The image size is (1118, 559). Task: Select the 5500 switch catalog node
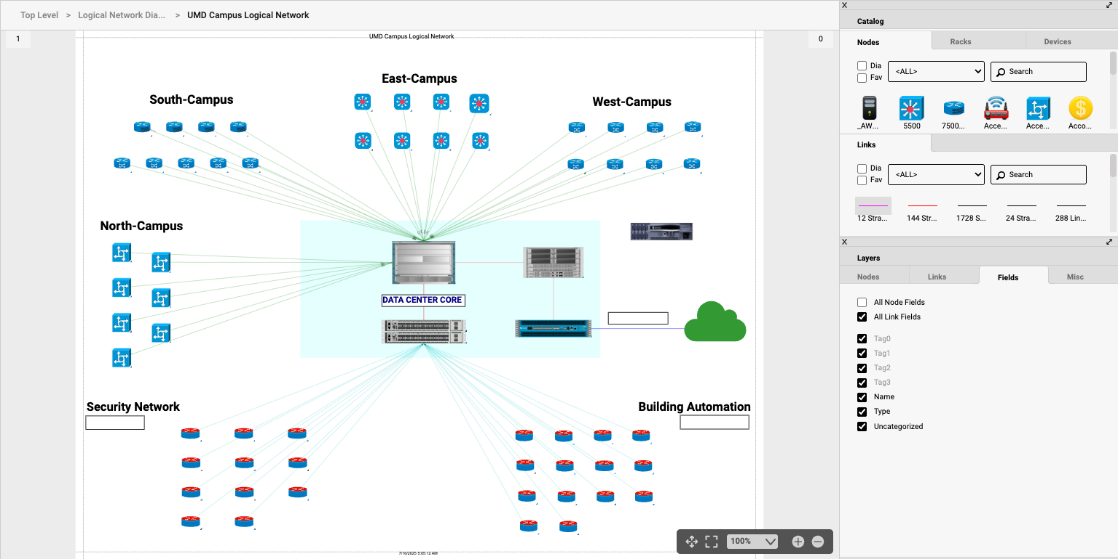point(911,108)
